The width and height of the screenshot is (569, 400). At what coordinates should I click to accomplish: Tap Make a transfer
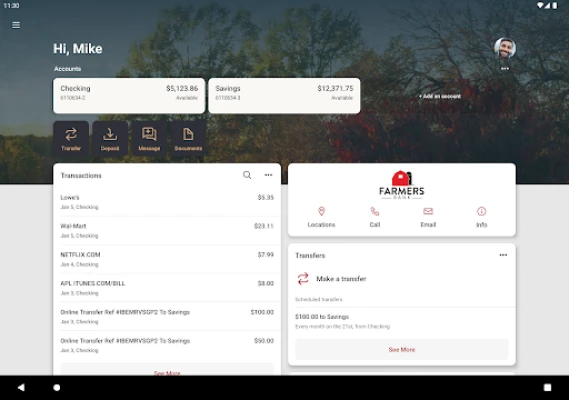341,279
